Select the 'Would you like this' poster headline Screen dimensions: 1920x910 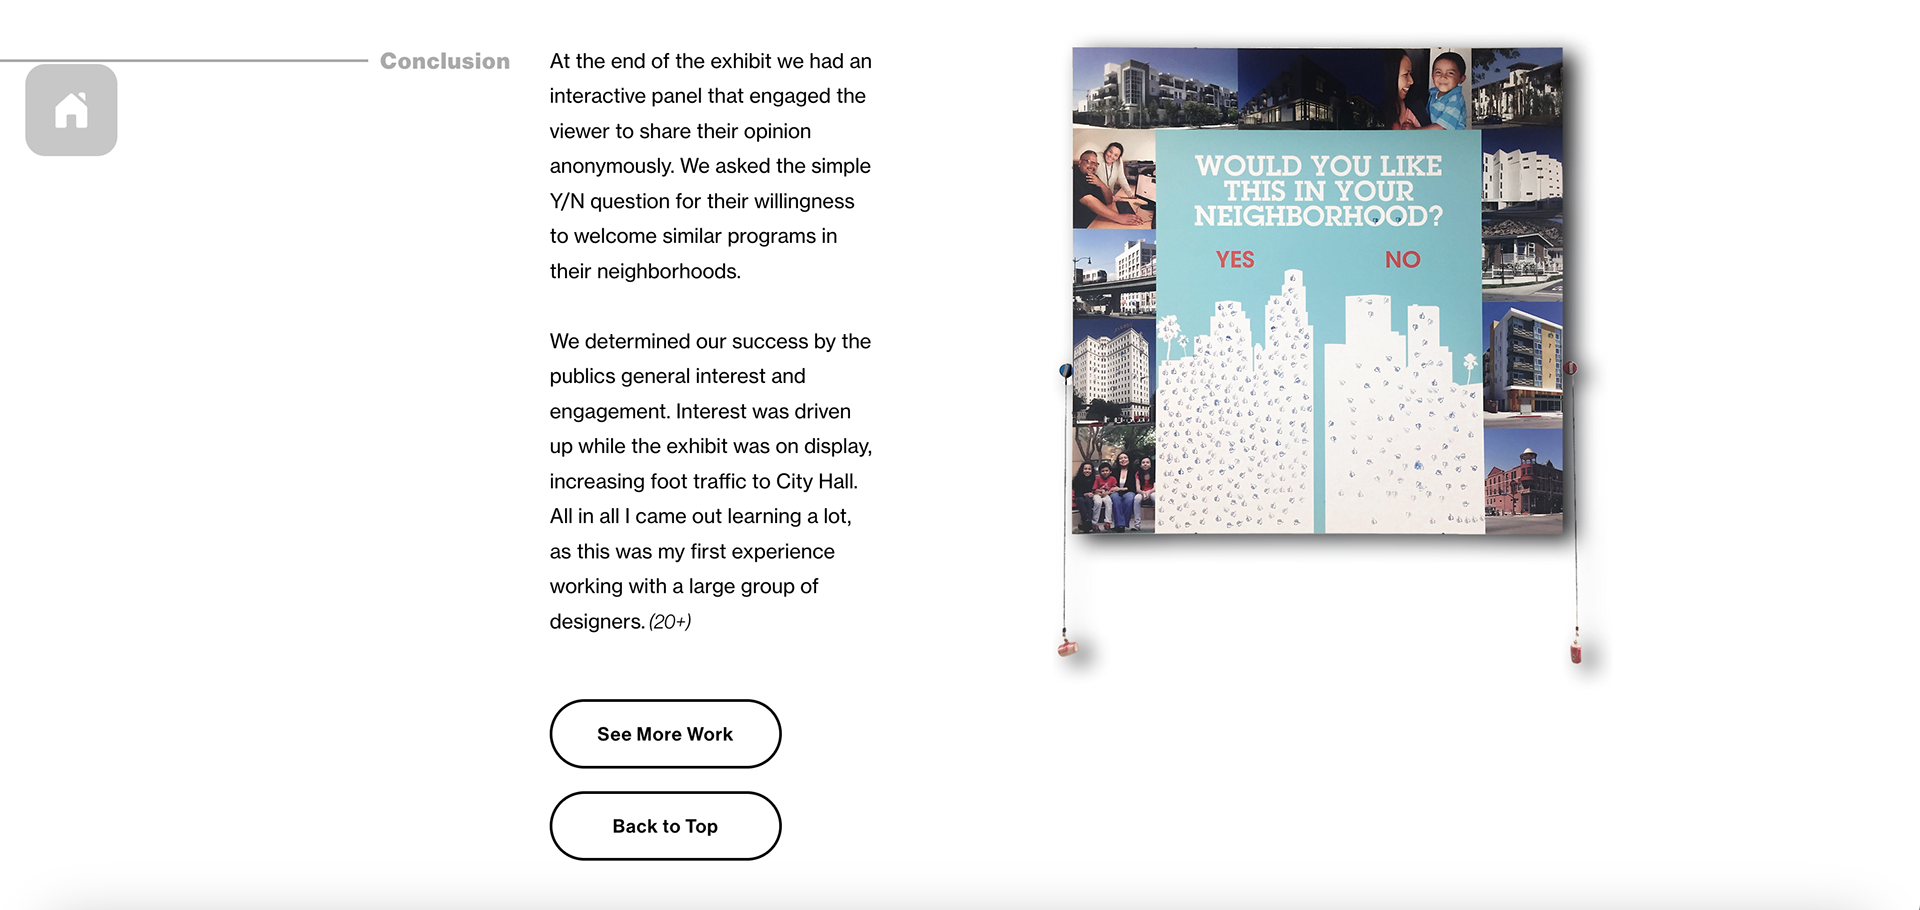point(1318,191)
